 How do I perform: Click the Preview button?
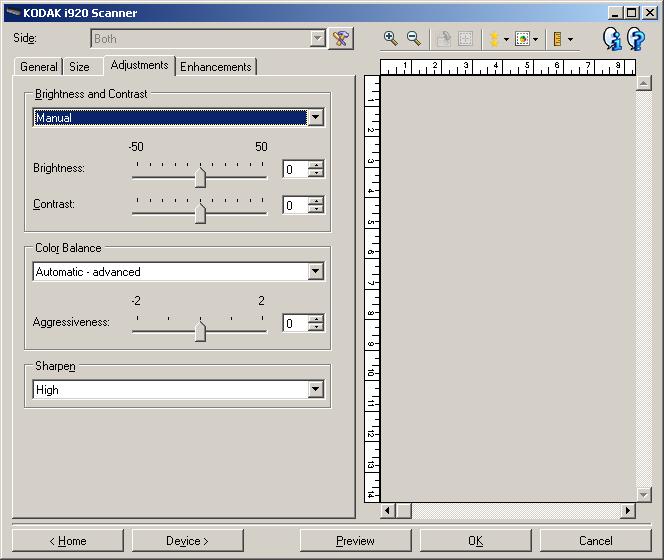coord(355,541)
